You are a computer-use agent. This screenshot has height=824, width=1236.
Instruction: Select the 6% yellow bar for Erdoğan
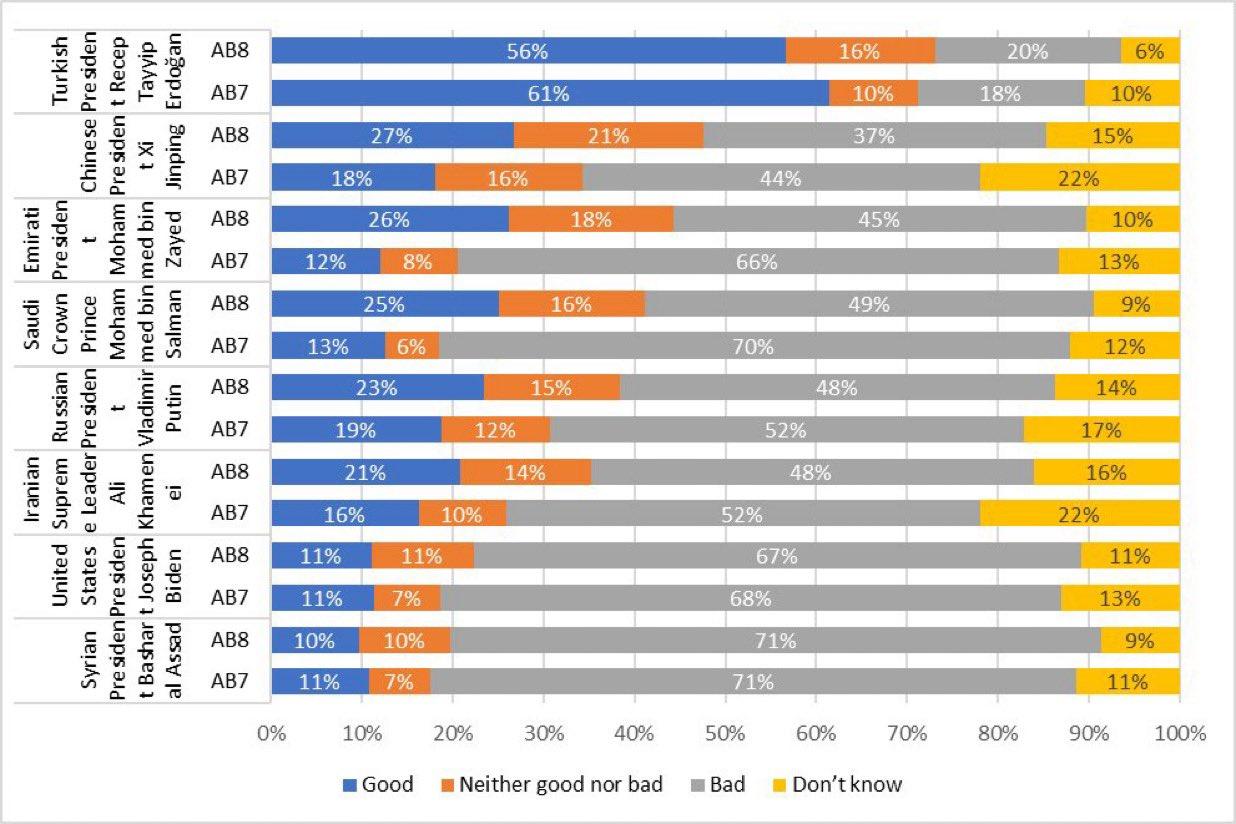[x=1150, y=51]
